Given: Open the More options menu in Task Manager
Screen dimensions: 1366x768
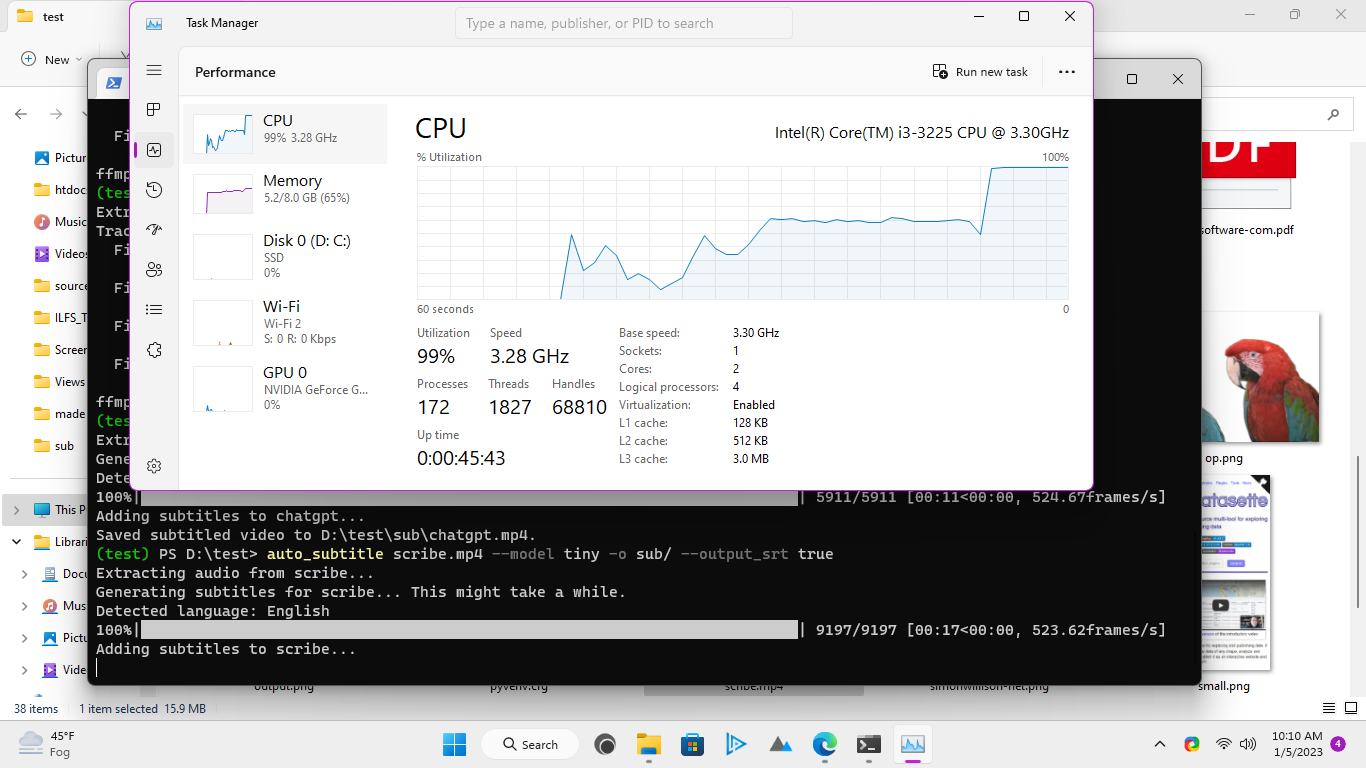Looking at the screenshot, I should pyautogui.click(x=1067, y=71).
